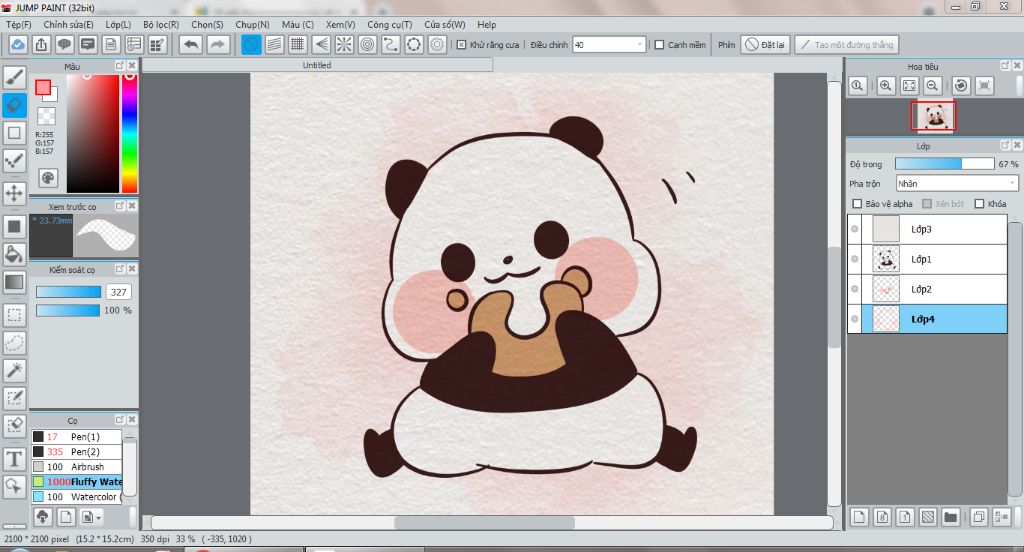1024x552 pixels.
Task: Hide layer Lớp1 visibility dot
Action: pyautogui.click(x=854, y=259)
